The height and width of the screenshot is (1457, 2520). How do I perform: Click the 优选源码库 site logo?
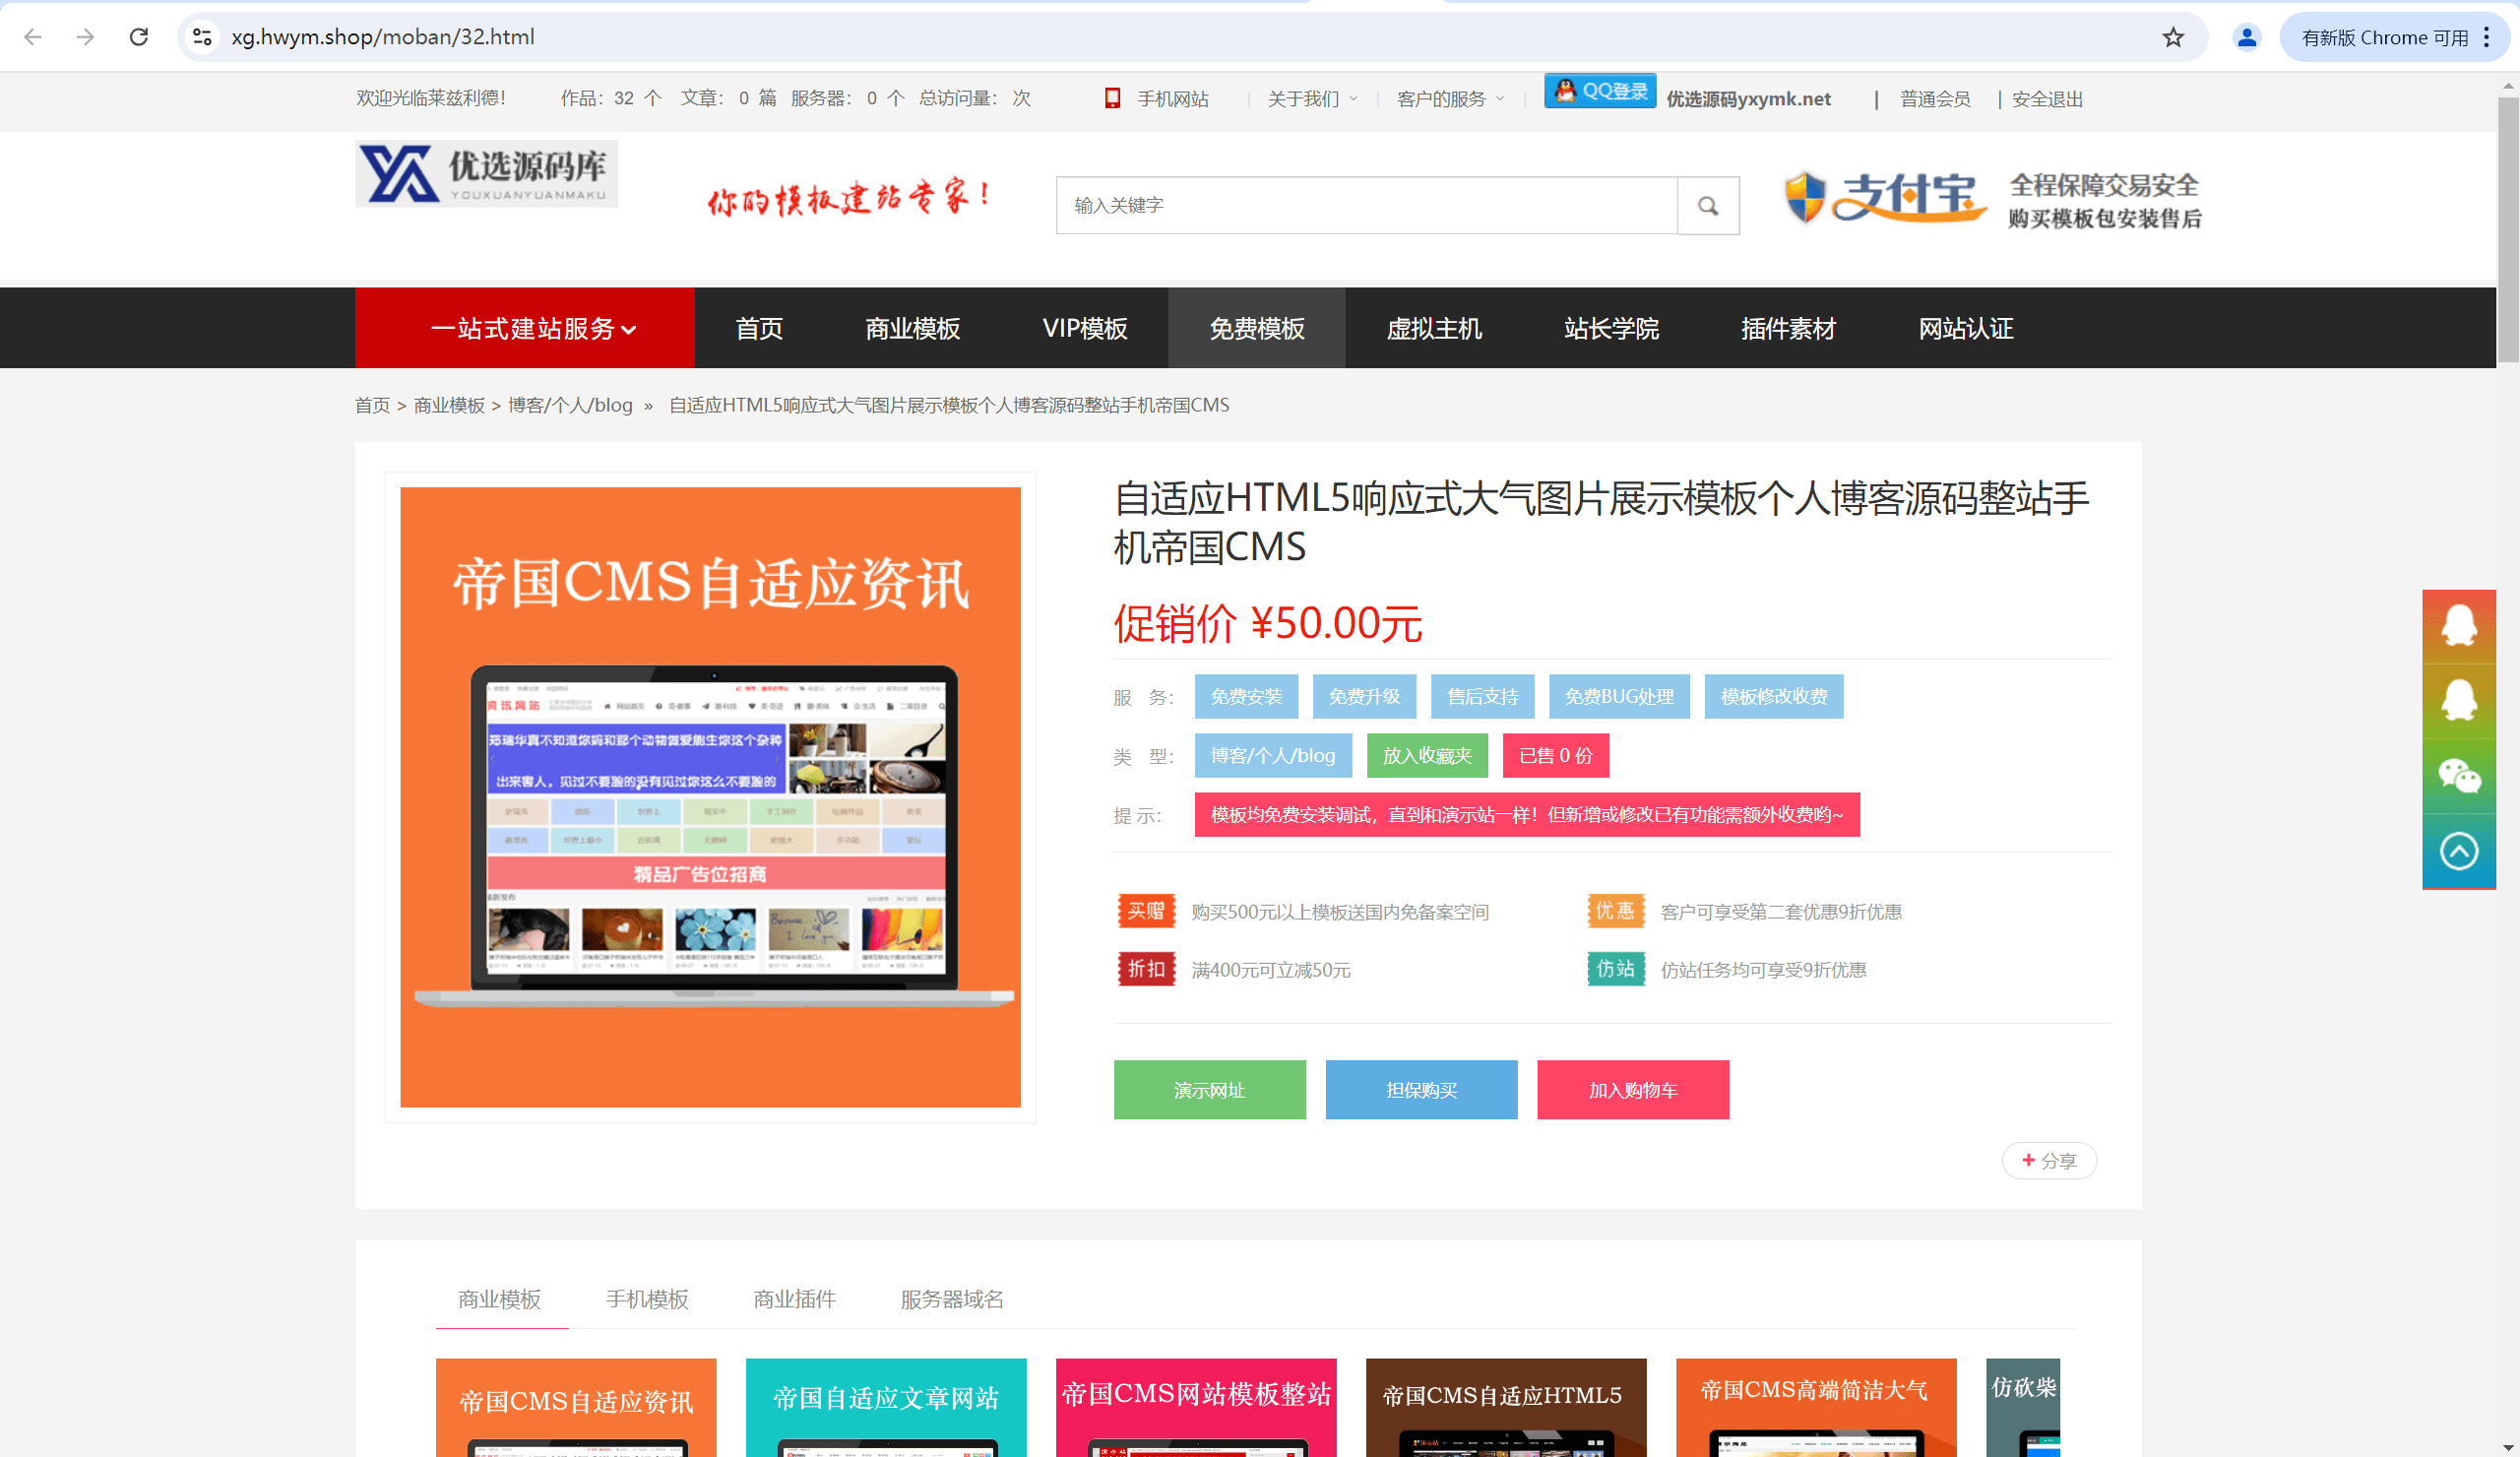486,174
